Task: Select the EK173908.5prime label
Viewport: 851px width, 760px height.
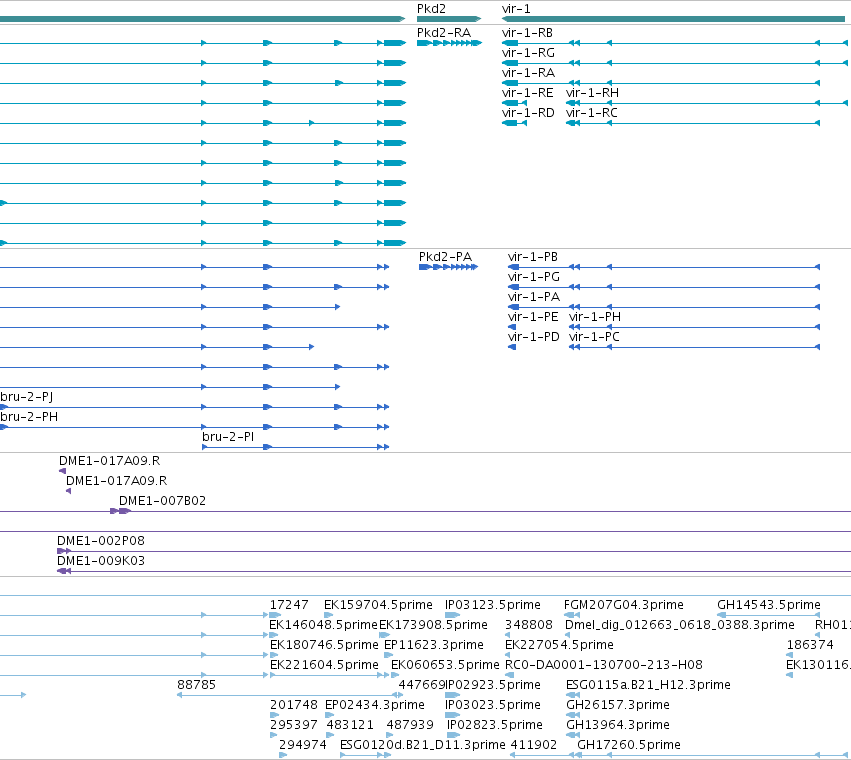Action: pyautogui.click(x=433, y=625)
